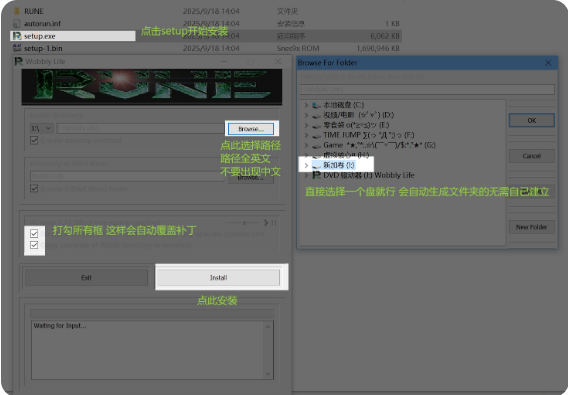
Task: Expand the (D:) drive tree node
Action: (306, 115)
